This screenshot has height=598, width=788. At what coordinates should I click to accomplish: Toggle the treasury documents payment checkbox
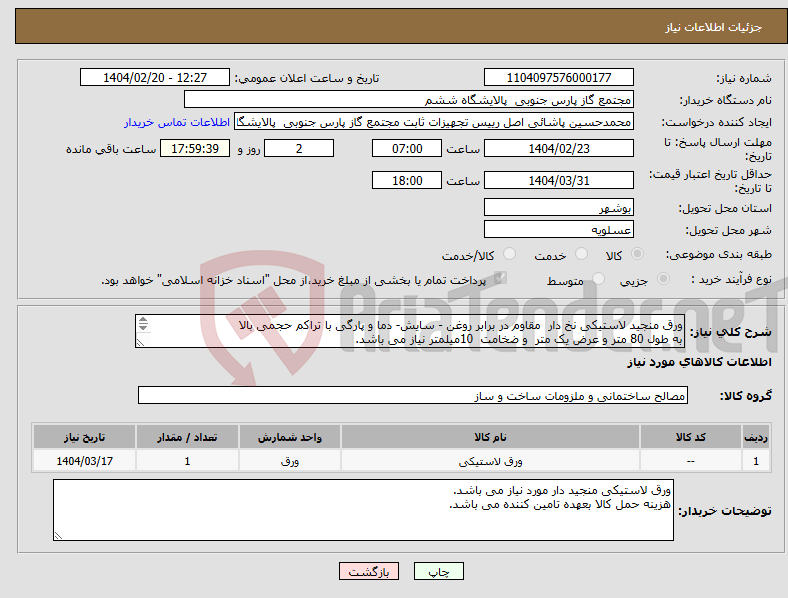coord(500,278)
